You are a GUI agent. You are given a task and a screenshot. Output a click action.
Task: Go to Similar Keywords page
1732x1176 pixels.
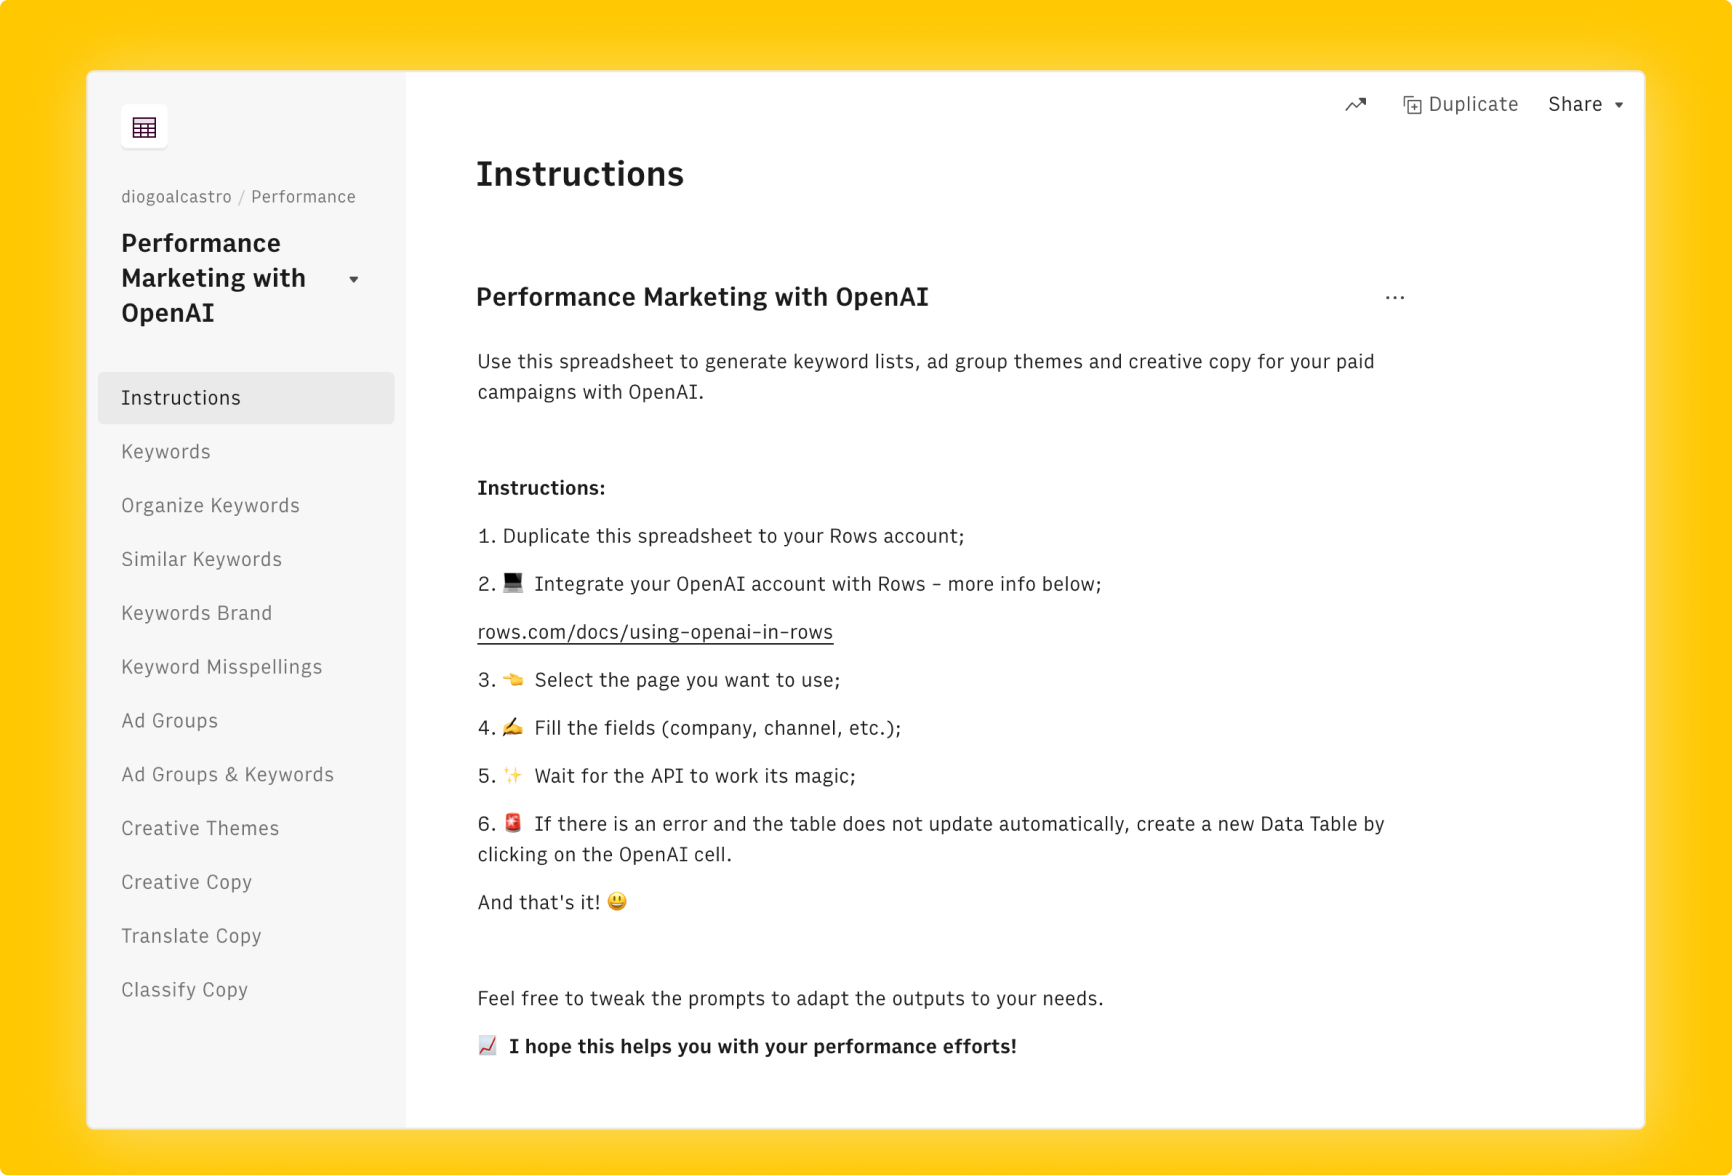pyautogui.click(x=201, y=560)
